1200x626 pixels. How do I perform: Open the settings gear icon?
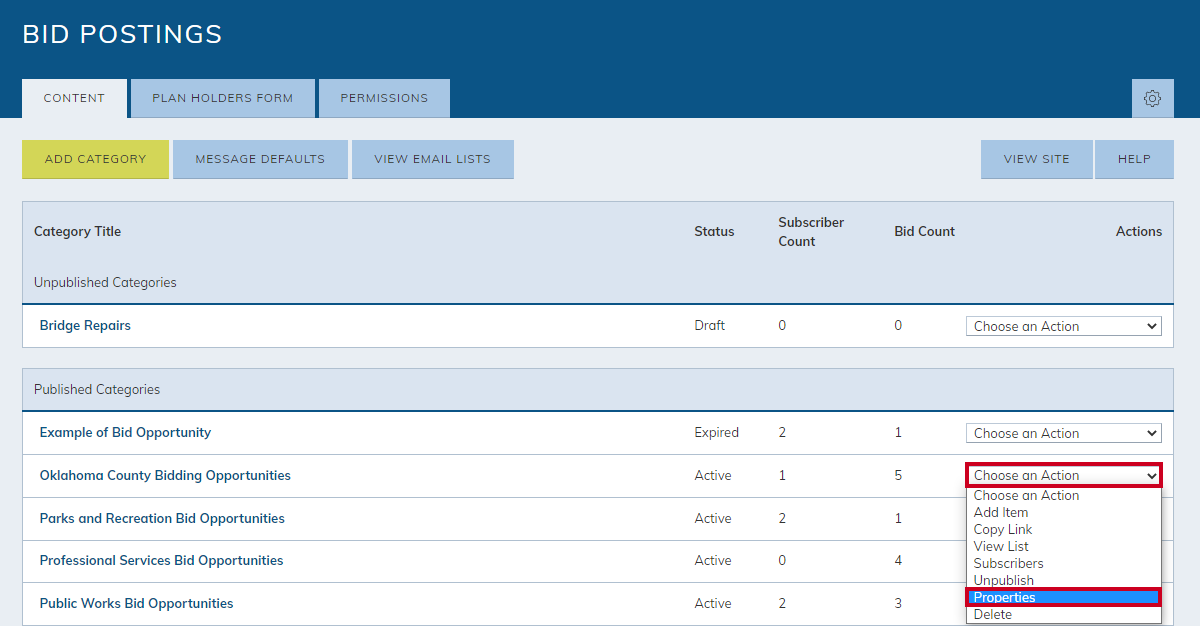(1152, 98)
